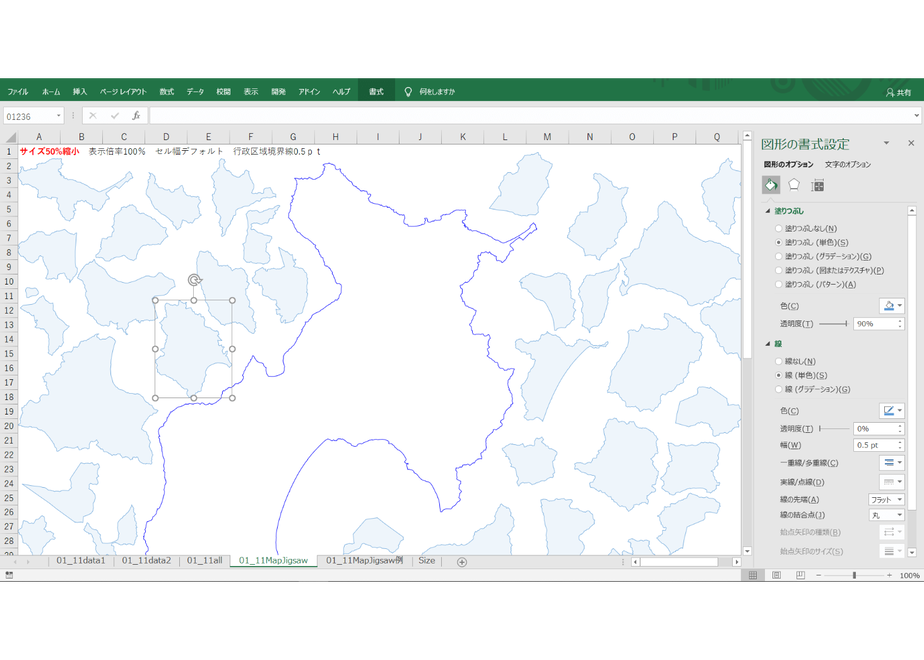Switch to Page Break Preview icon

pyautogui.click(x=800, y=575)
